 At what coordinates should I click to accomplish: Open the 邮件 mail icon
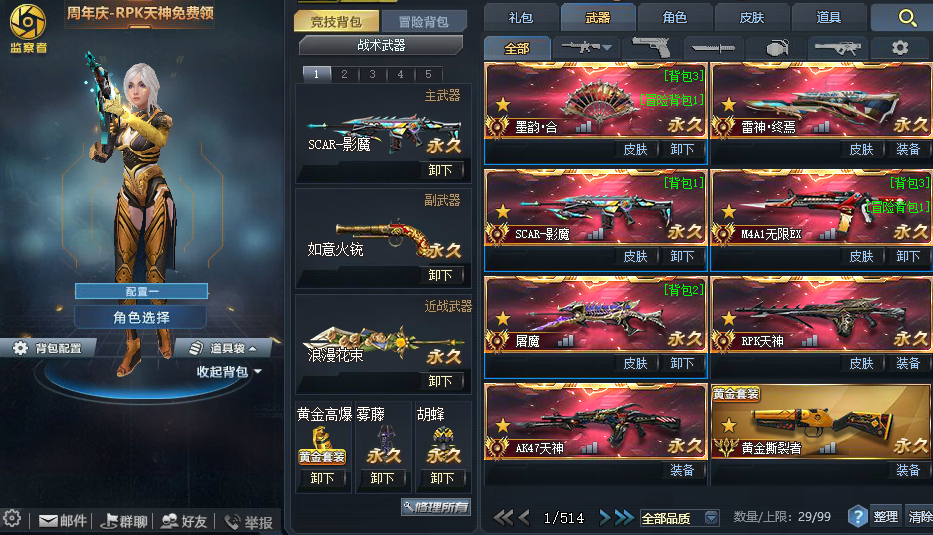tap(62, 521)
